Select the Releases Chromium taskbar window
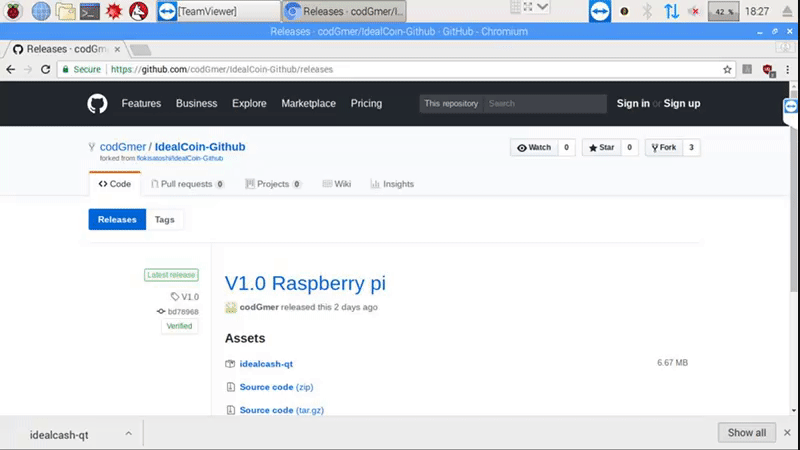Viewport: 800px width, 450px height. 344,11
